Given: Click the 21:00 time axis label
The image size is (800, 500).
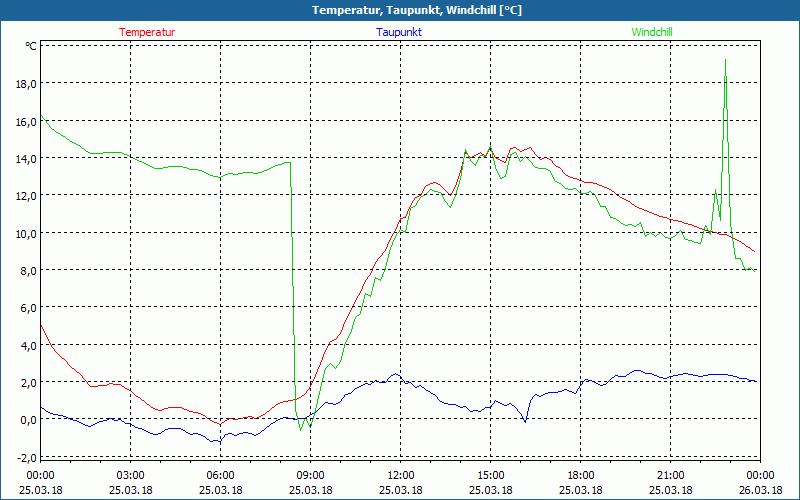Looking at the screenshot, I should 670,476.
